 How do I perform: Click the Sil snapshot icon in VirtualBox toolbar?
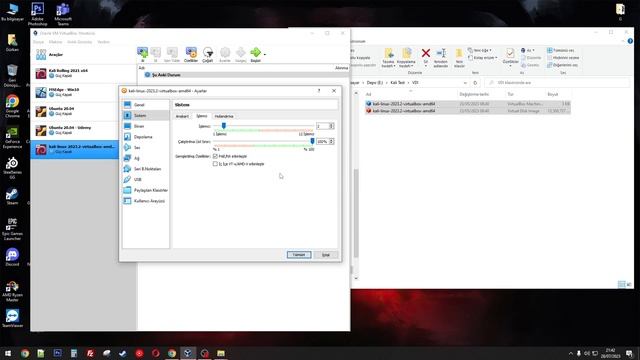(156, 54)
